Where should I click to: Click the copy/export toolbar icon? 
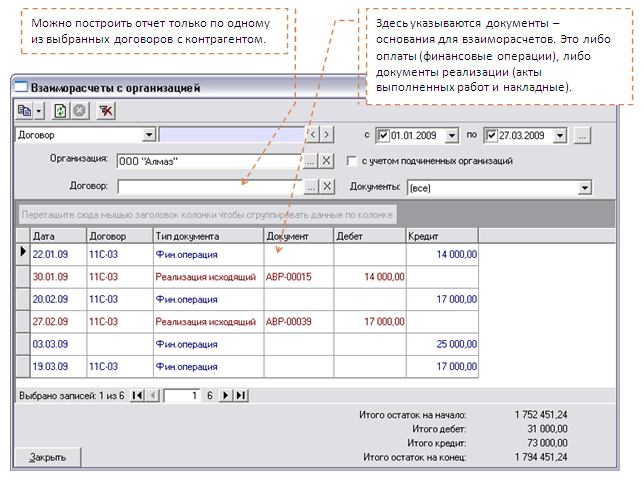24,110
